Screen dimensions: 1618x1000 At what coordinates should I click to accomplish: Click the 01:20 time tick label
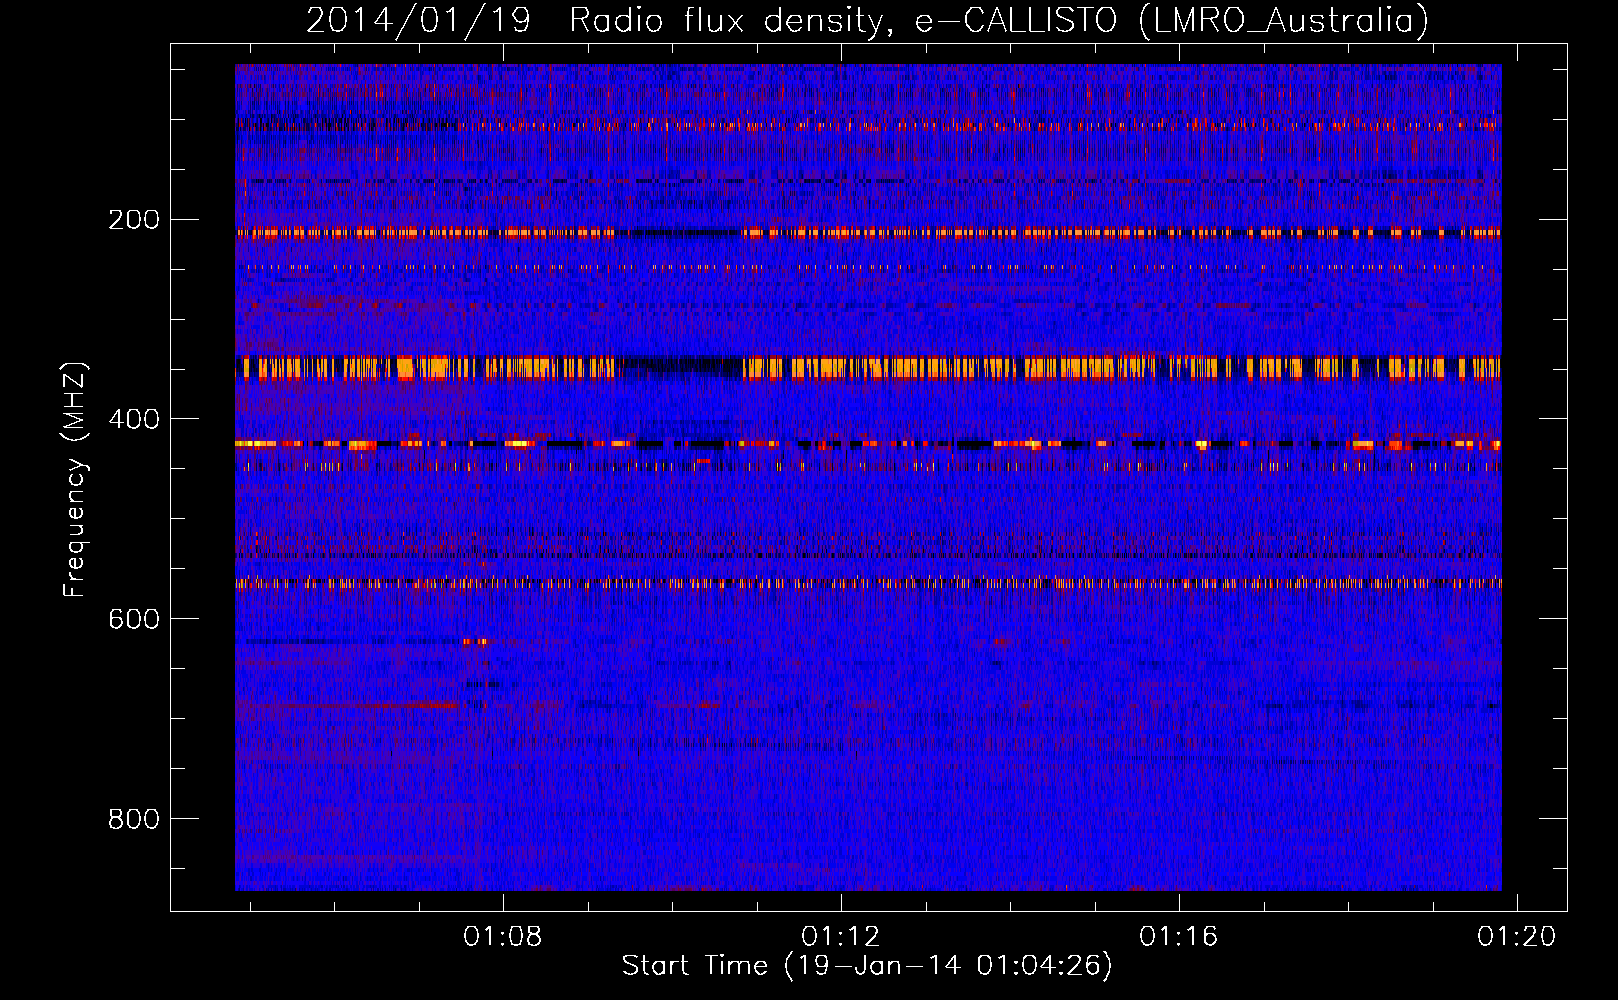[1517, 937]
